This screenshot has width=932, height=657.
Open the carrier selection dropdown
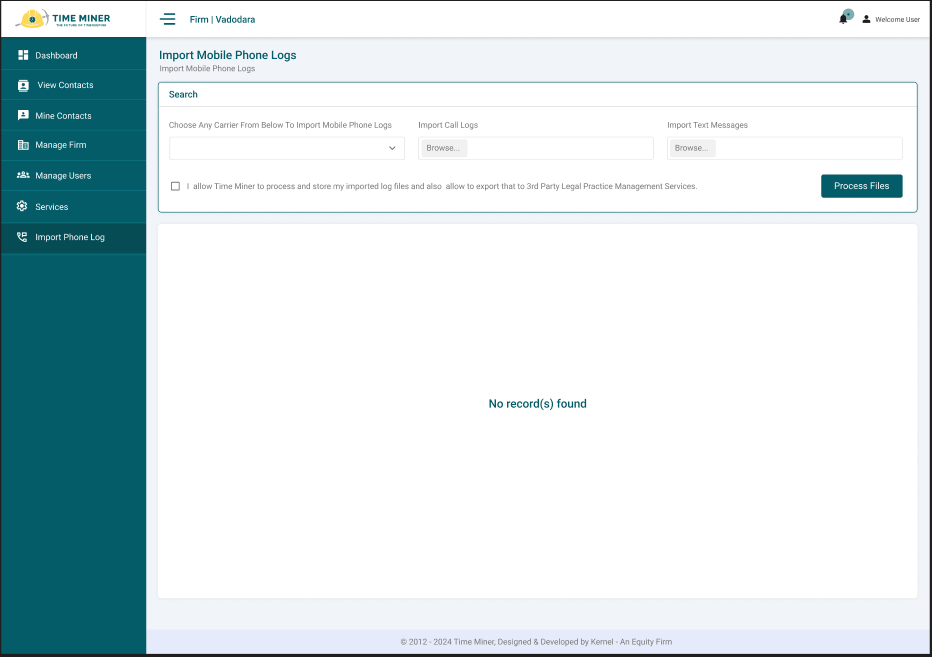tap(286, 148)
